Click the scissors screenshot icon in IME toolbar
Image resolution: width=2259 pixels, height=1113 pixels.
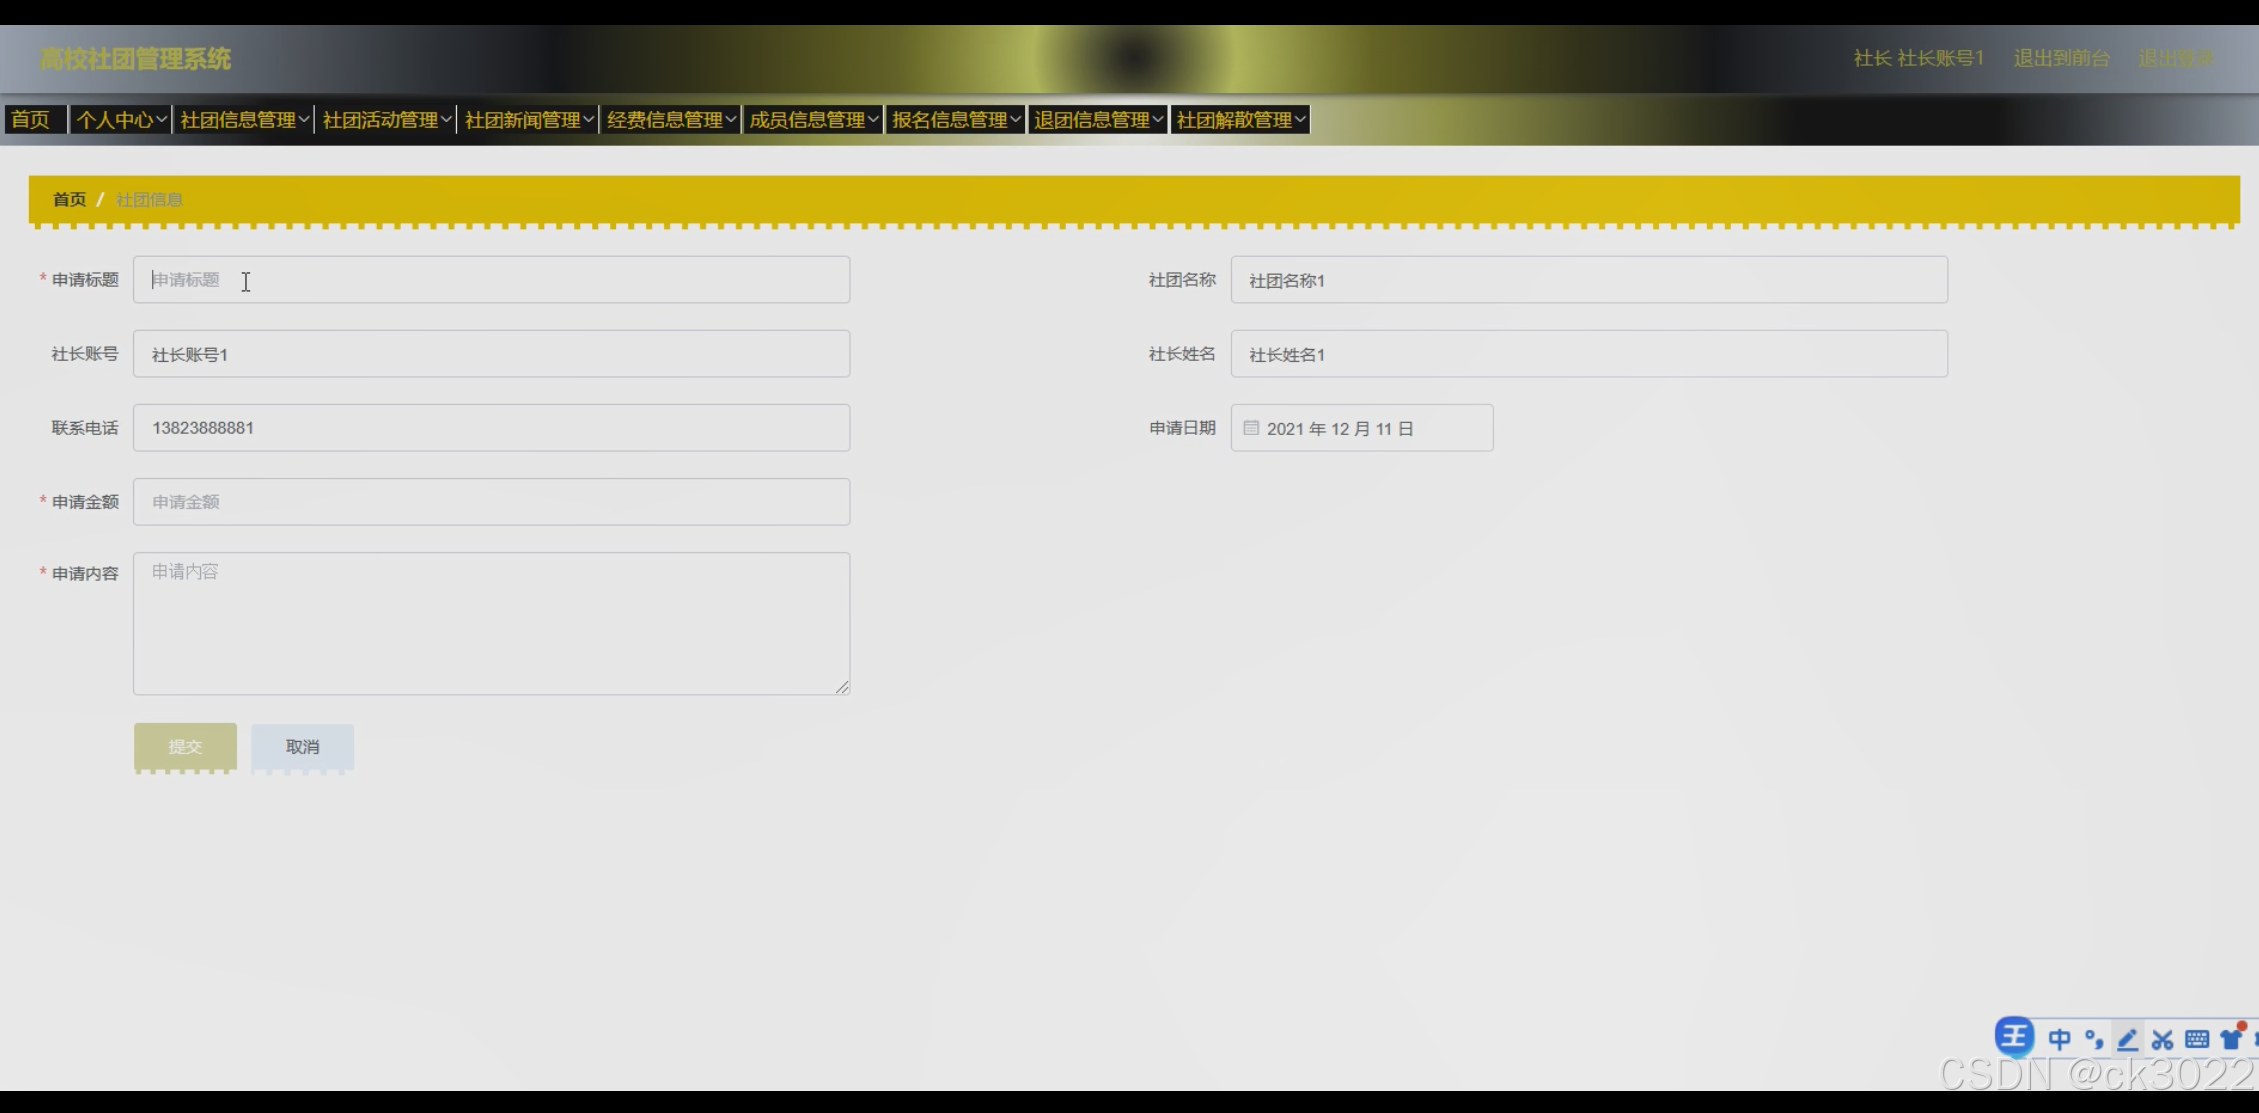click(2162, 1040)
